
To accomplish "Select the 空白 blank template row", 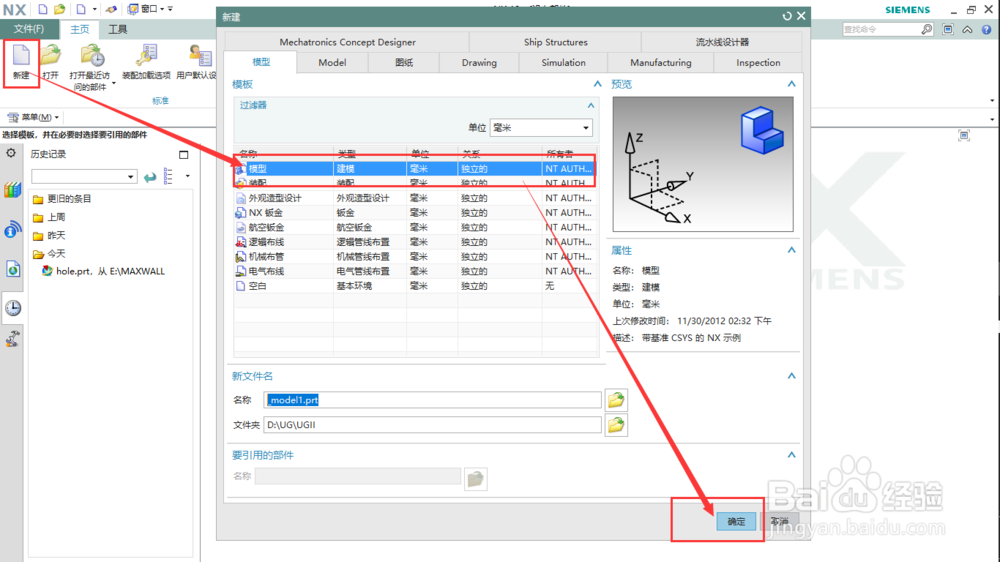I will [415, 286].
